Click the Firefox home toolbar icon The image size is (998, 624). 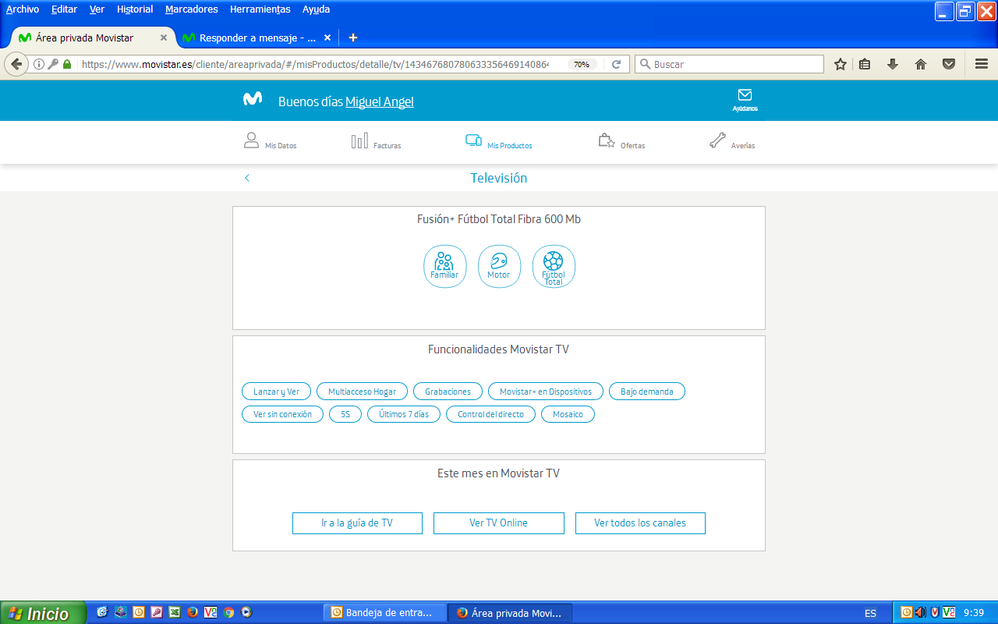click(x=920, y=64)
